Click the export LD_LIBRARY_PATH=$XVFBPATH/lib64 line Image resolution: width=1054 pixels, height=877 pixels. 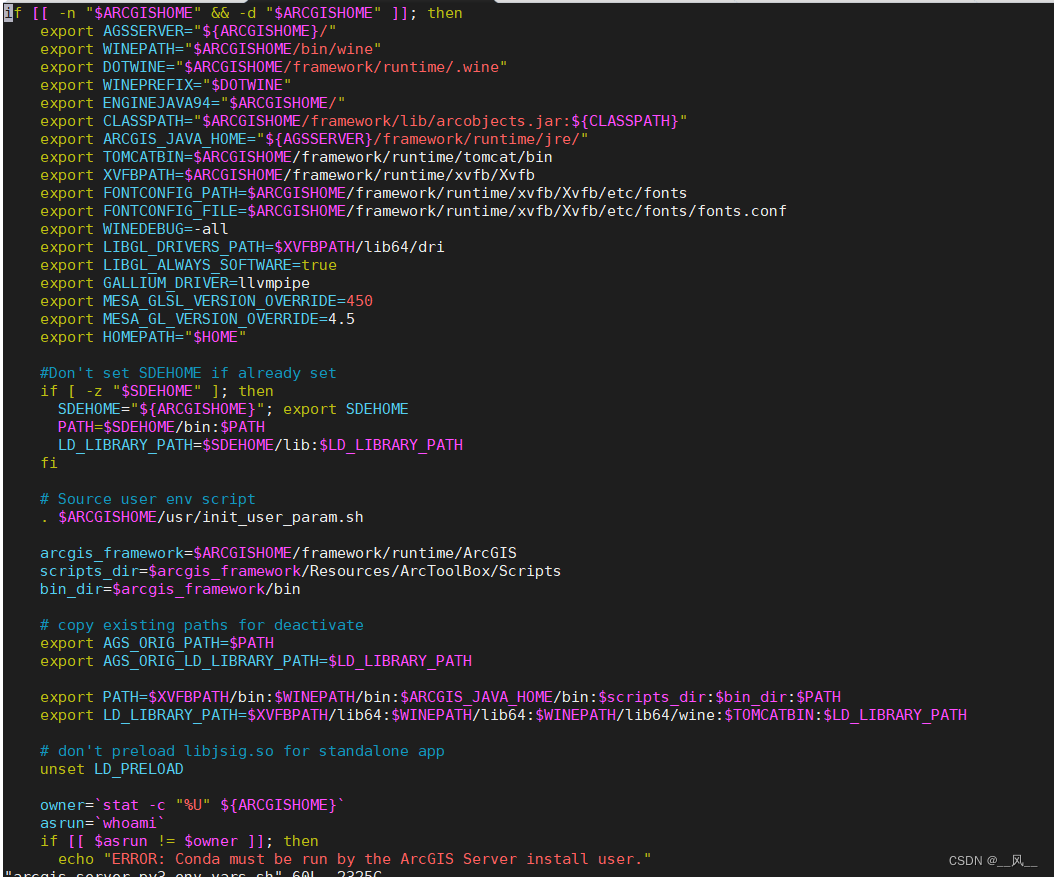pos(503,716)
